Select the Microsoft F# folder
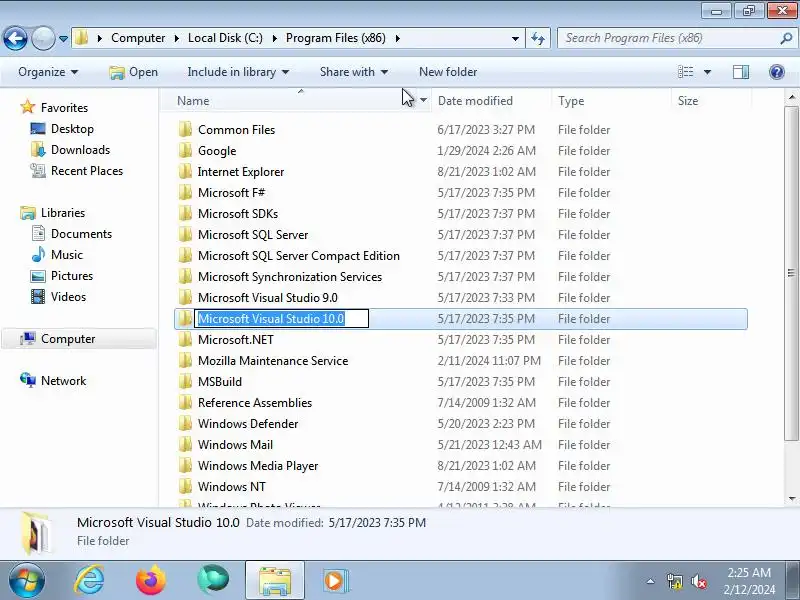 tap(232, 193)
